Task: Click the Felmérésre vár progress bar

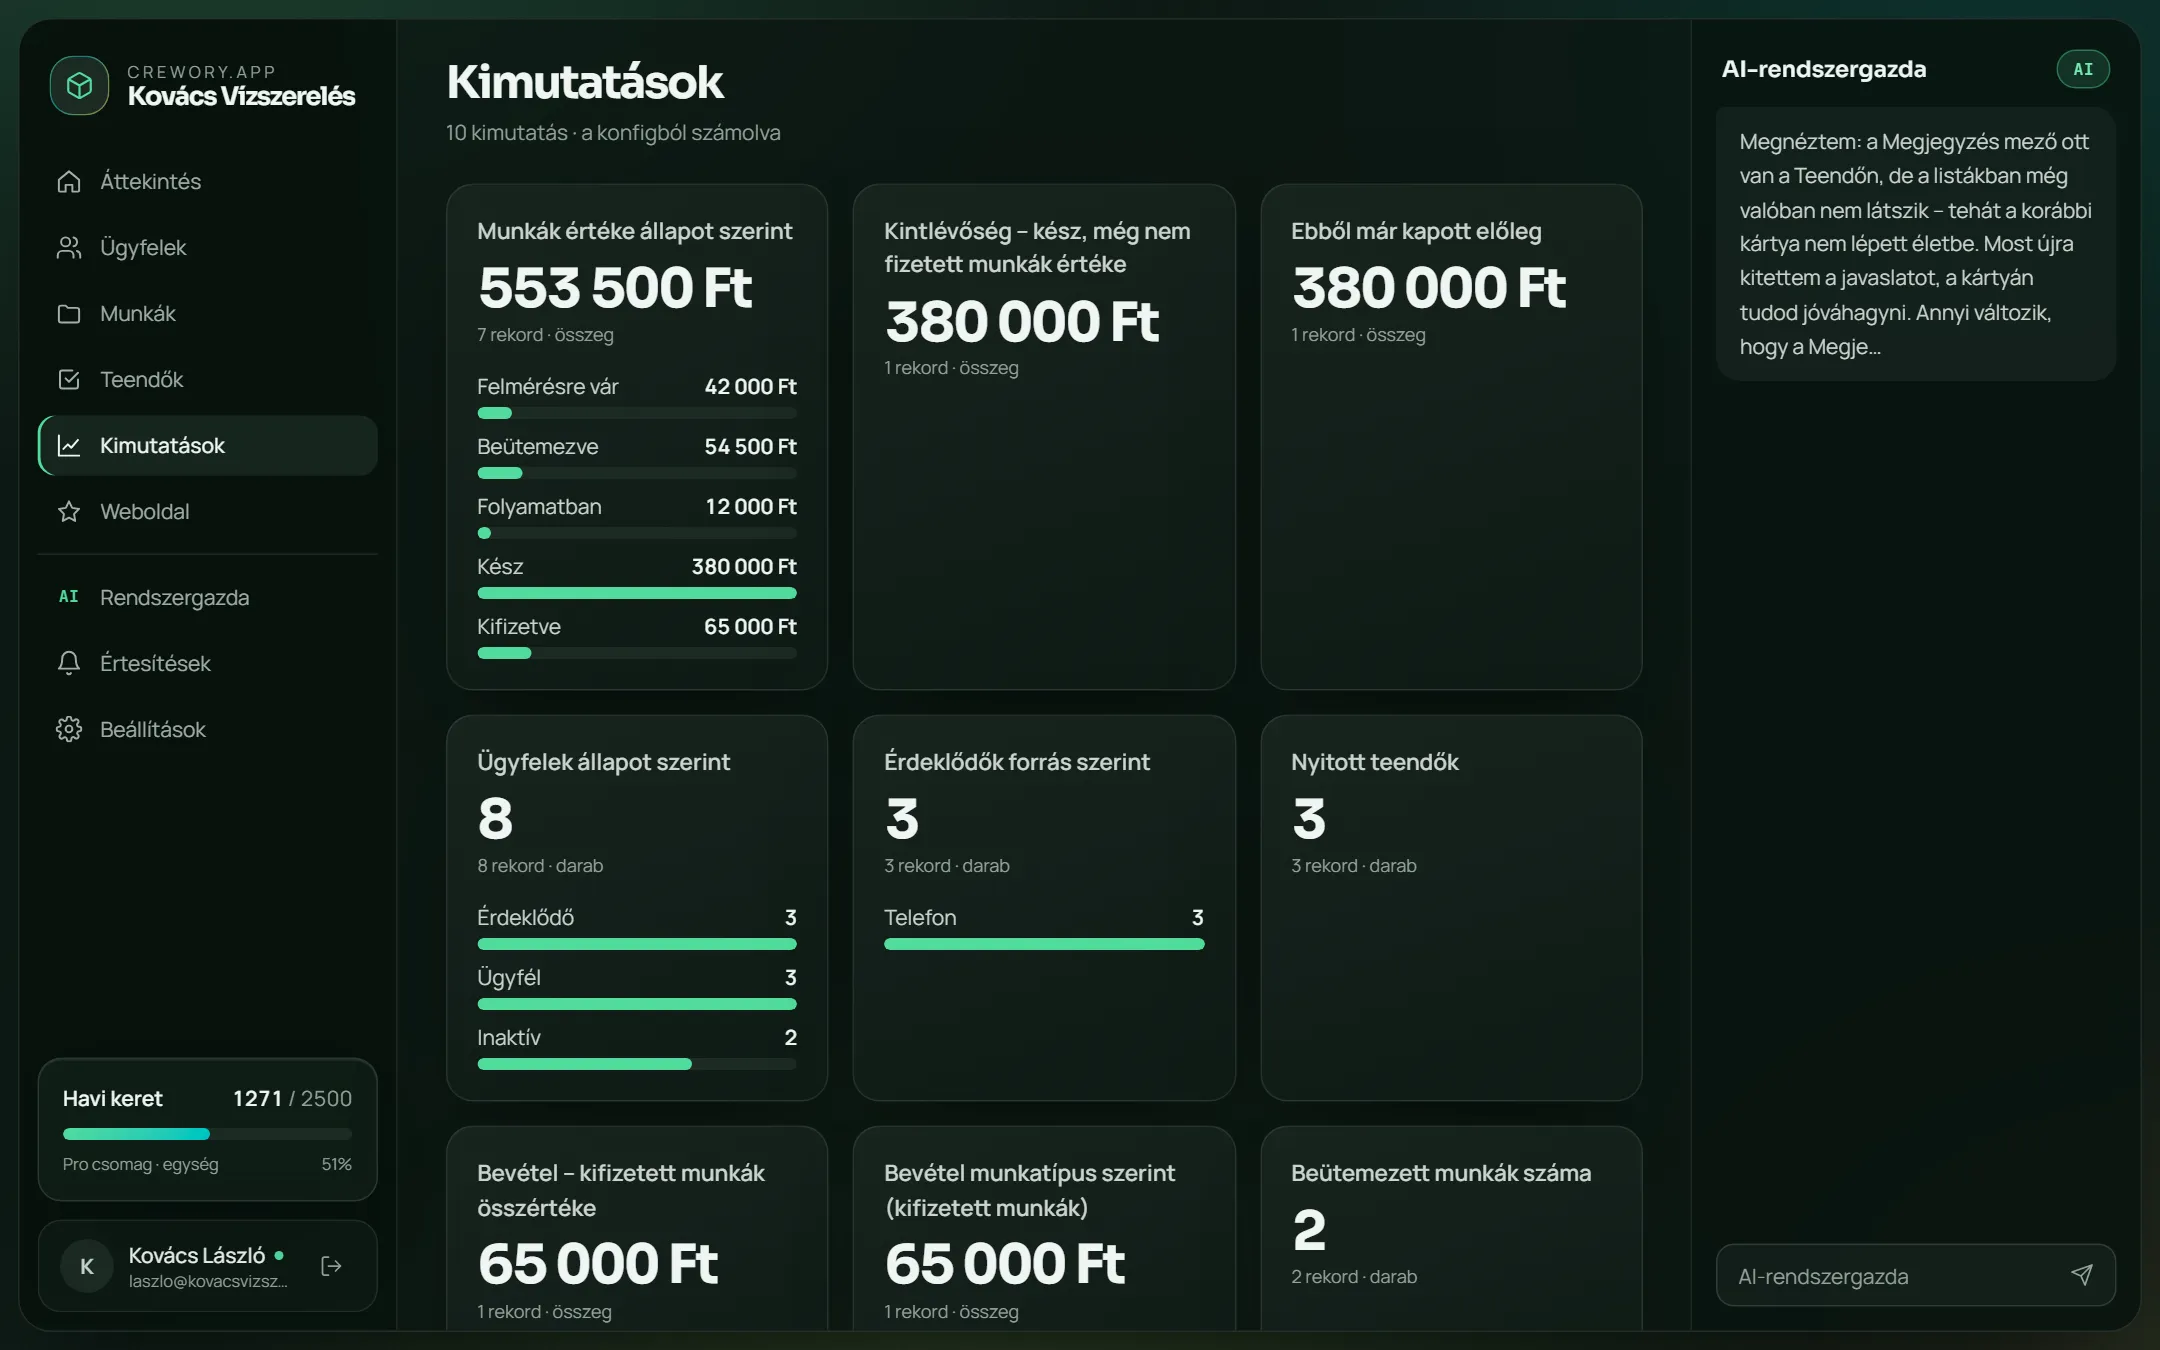Action: [x=637, y=413]
